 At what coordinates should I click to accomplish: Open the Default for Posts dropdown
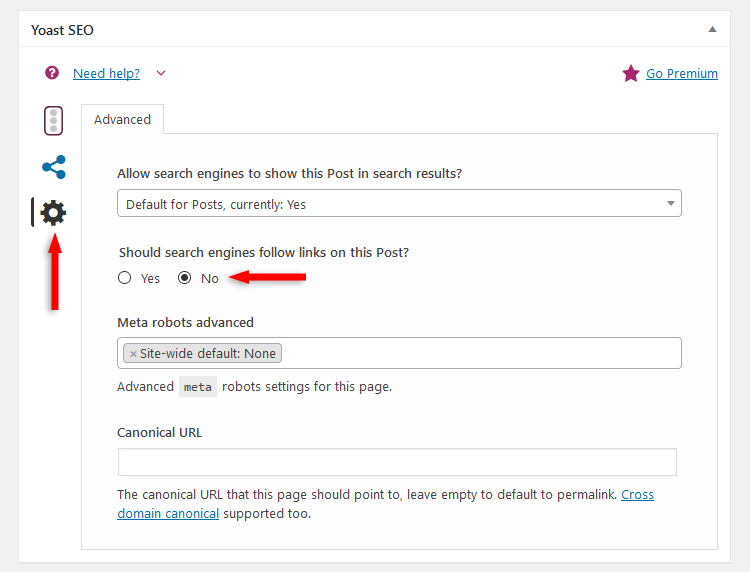click(399, 203)
